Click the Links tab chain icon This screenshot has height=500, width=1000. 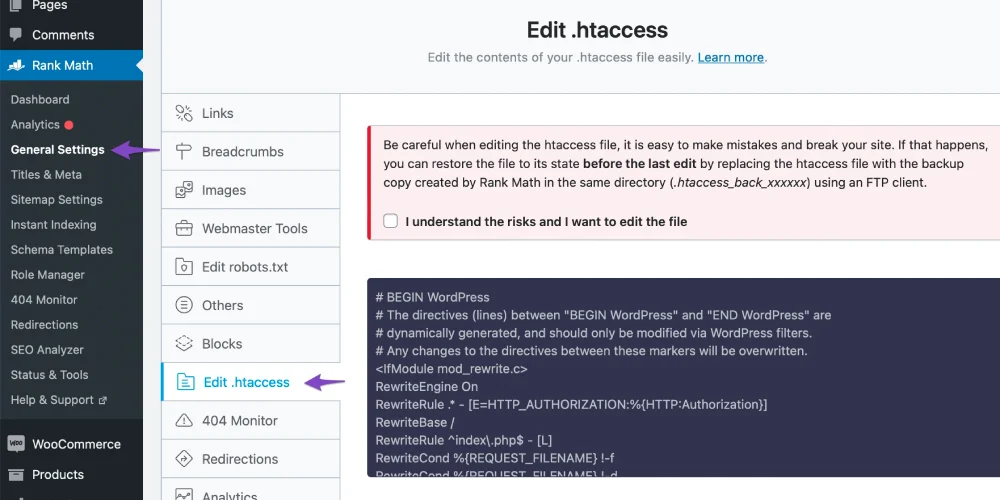(184, 114)
